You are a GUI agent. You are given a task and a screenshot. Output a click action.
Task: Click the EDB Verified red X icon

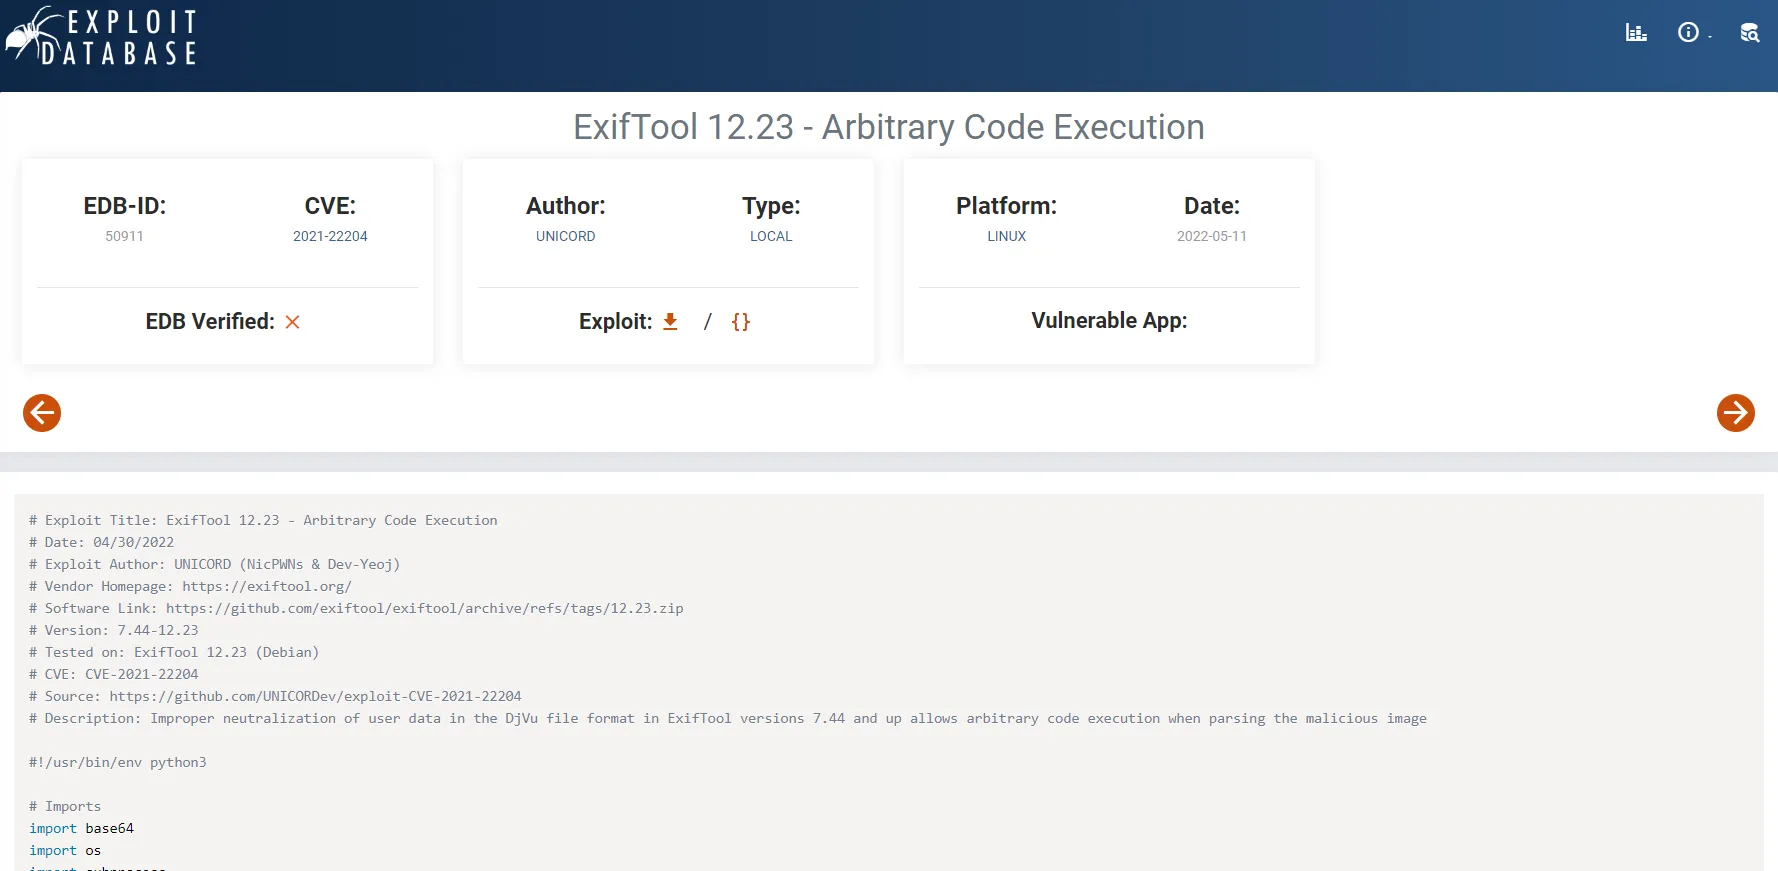pos(292,322)
